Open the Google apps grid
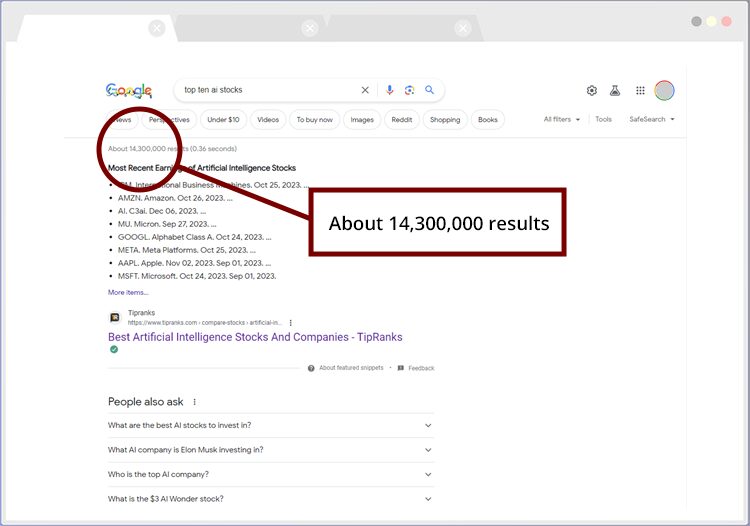This screenshot has height=526, width=750. pyautogui.click(x=640, y=91)
